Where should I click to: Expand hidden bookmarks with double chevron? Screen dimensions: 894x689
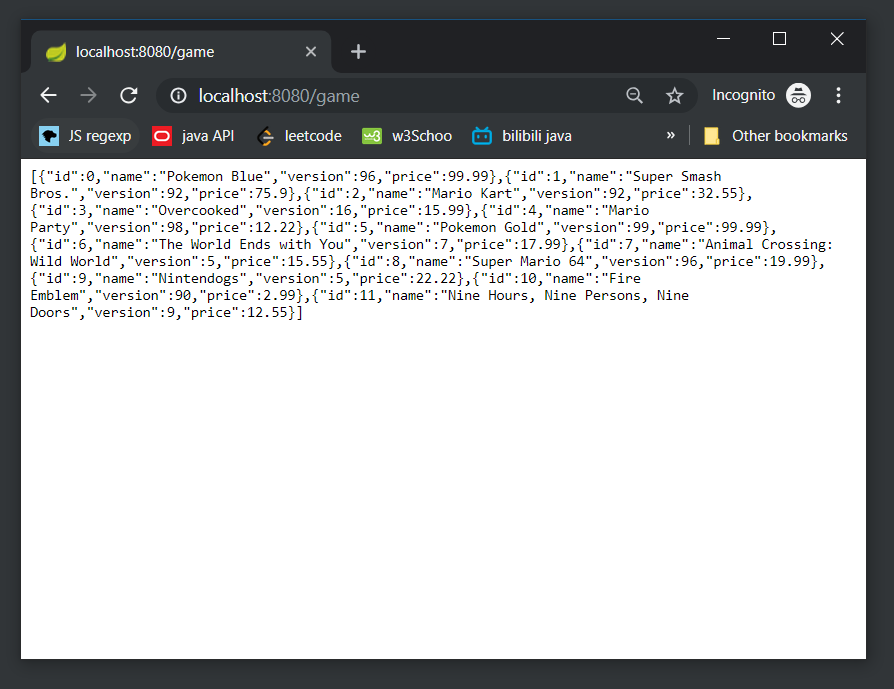coord(670,135)
